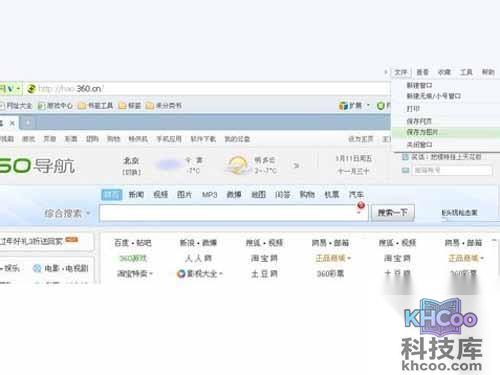Focus the email account field at right
The height and width of the screenshot is (375, 500).
(x=452, y=171)
